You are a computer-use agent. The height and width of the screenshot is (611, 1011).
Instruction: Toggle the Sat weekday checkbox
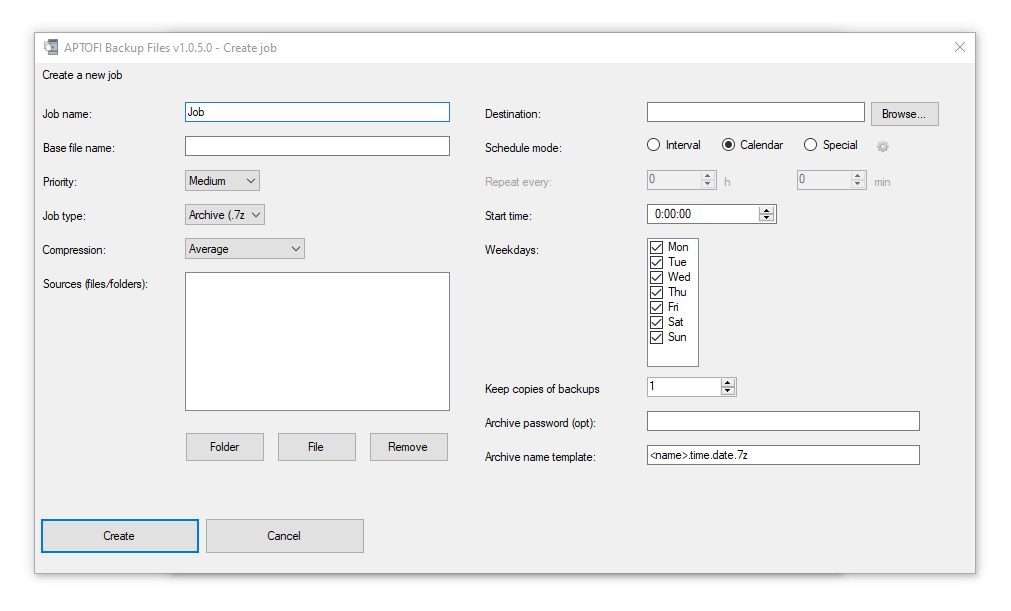coord(657,322)
